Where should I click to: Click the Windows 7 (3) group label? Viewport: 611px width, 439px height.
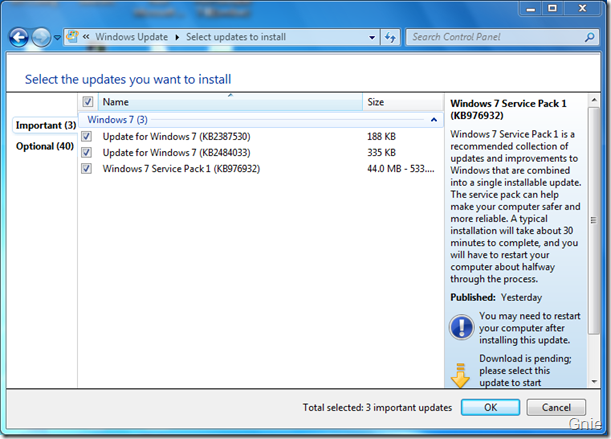(117, 120)
